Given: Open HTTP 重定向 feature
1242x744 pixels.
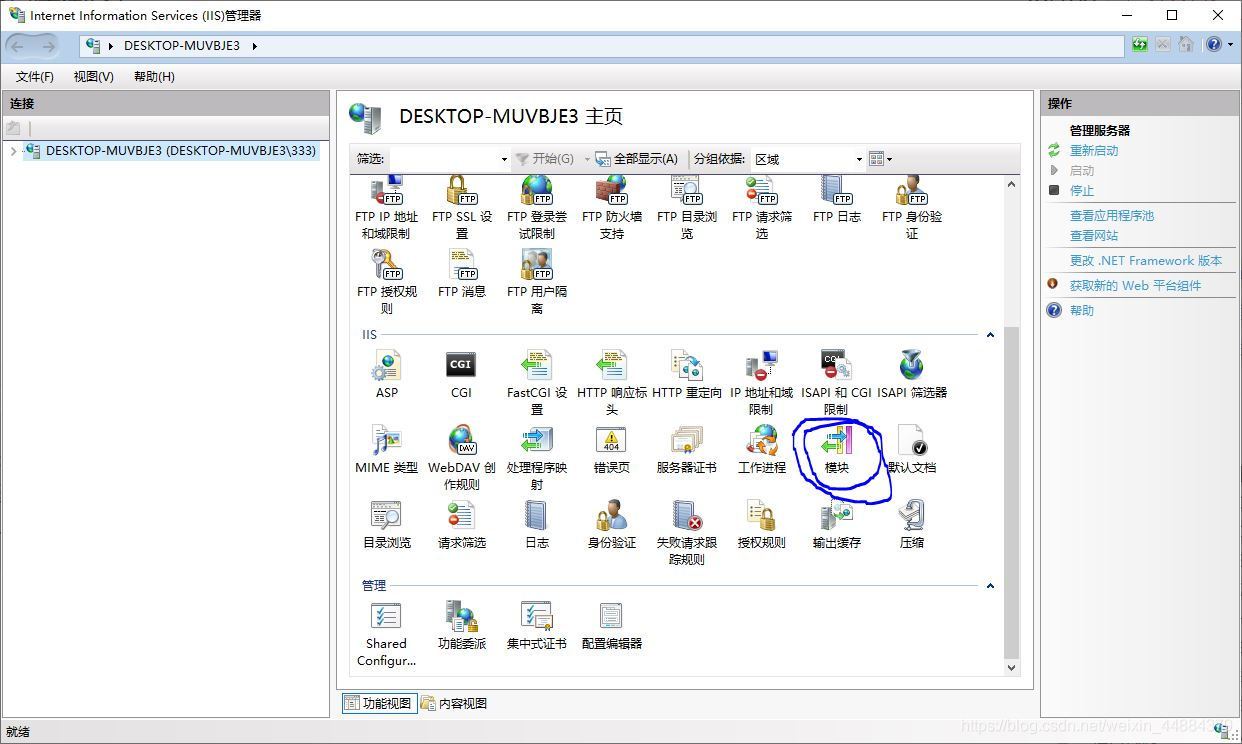Looking at the screenshot, I should click(x=686, y=374).
